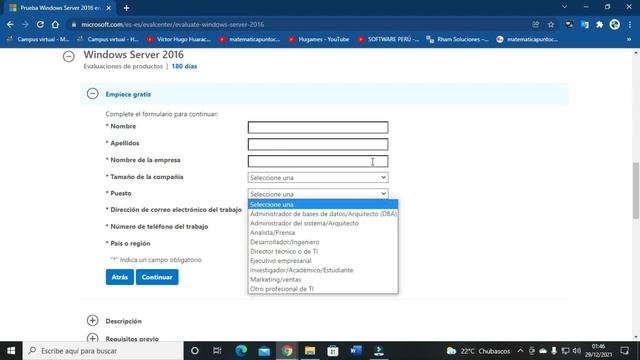Choose Director técnico o de TI option

point(323,251)
